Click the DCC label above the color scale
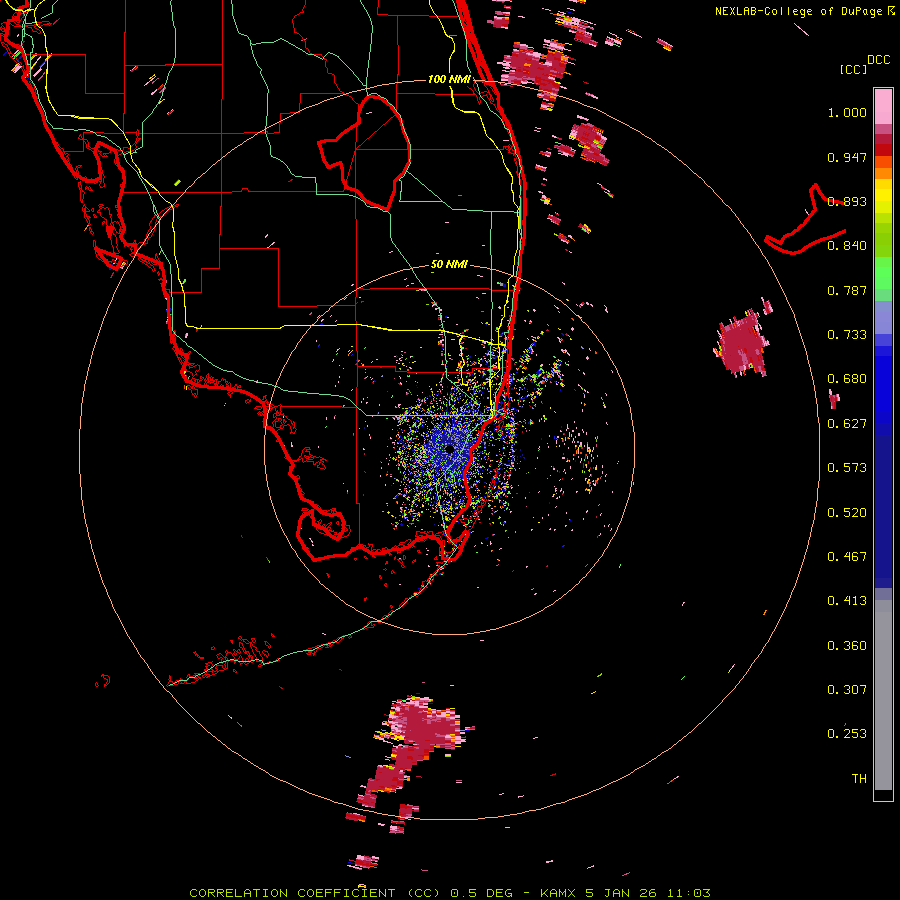This screenshot has width=900, height=900. (878, 60)
